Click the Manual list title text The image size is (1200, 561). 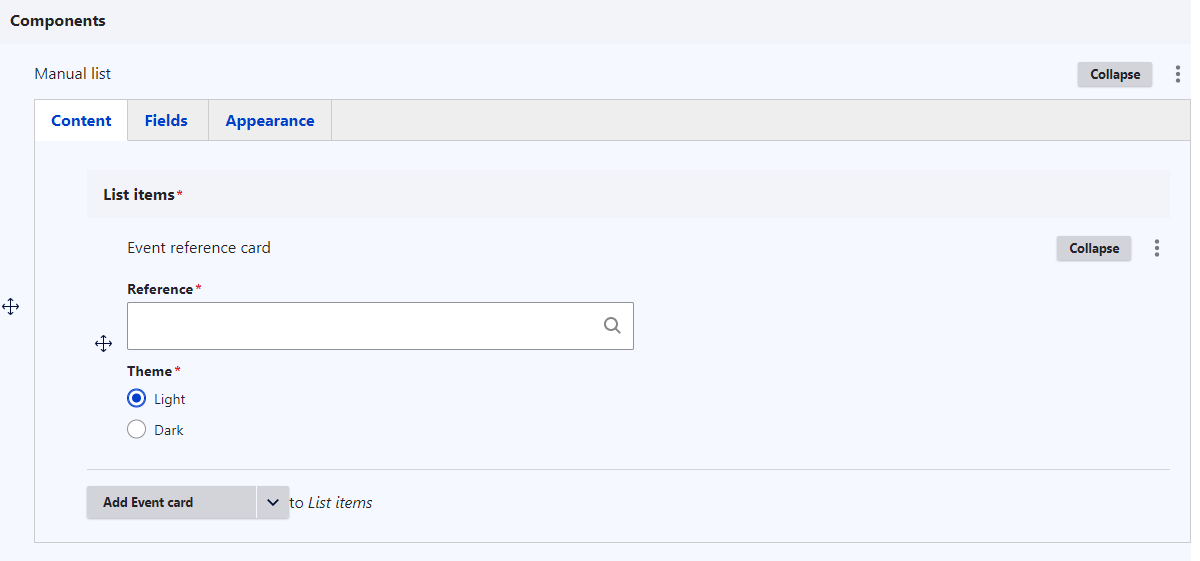tap(73, 74)
